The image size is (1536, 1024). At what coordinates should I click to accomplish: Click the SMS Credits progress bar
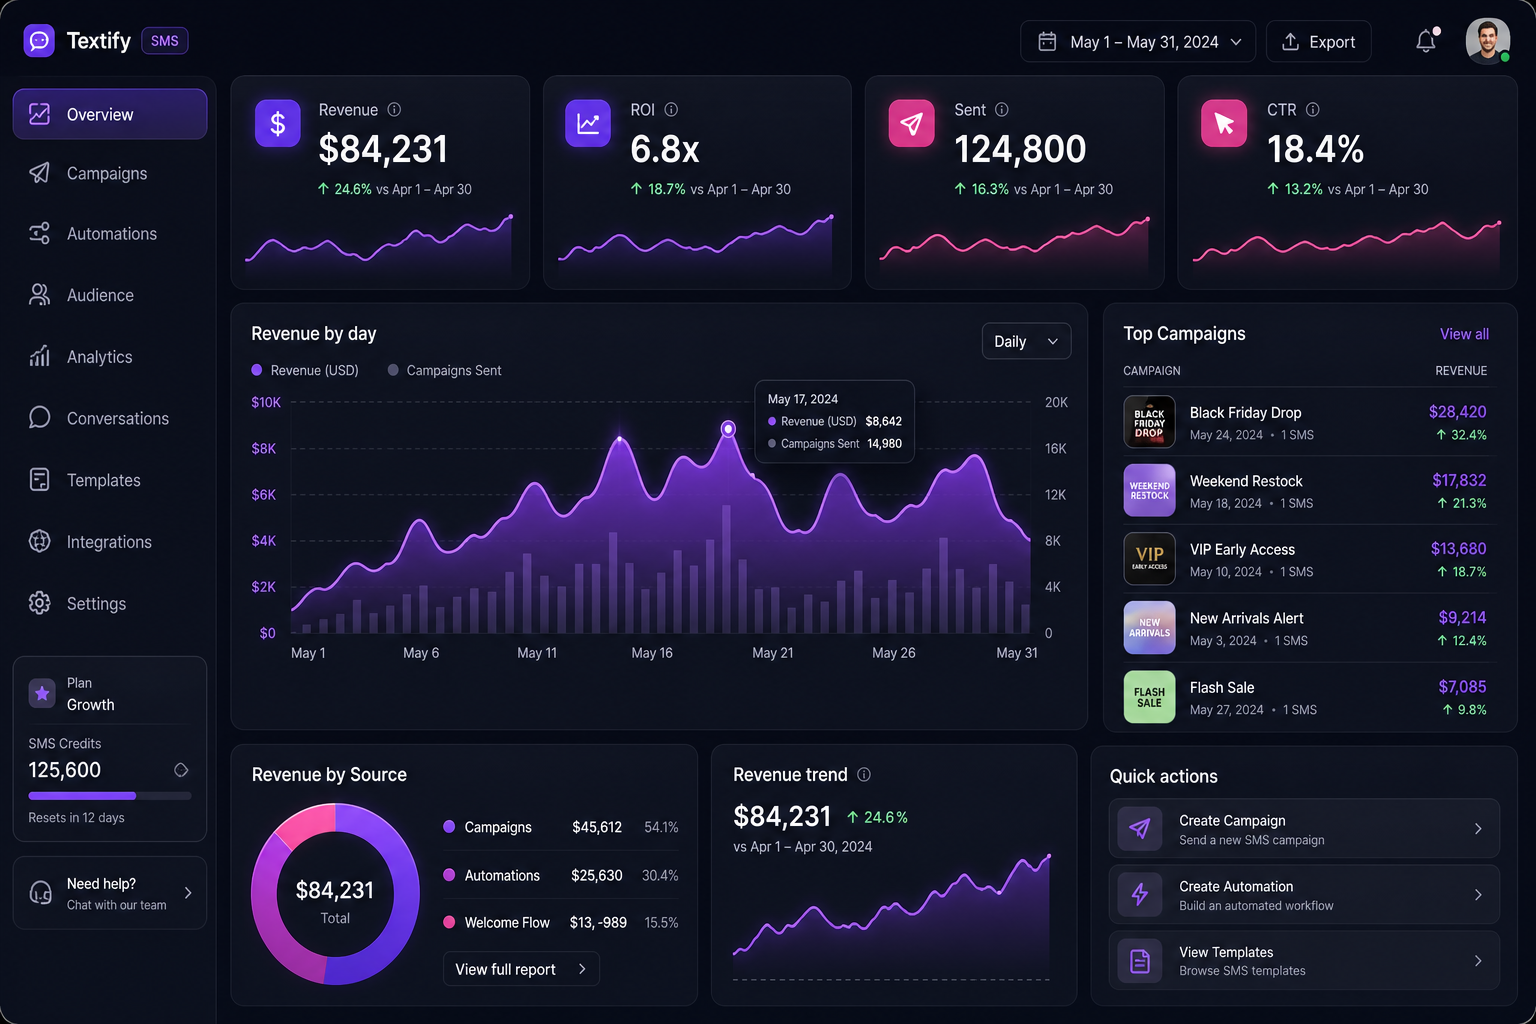click(110, 796)
